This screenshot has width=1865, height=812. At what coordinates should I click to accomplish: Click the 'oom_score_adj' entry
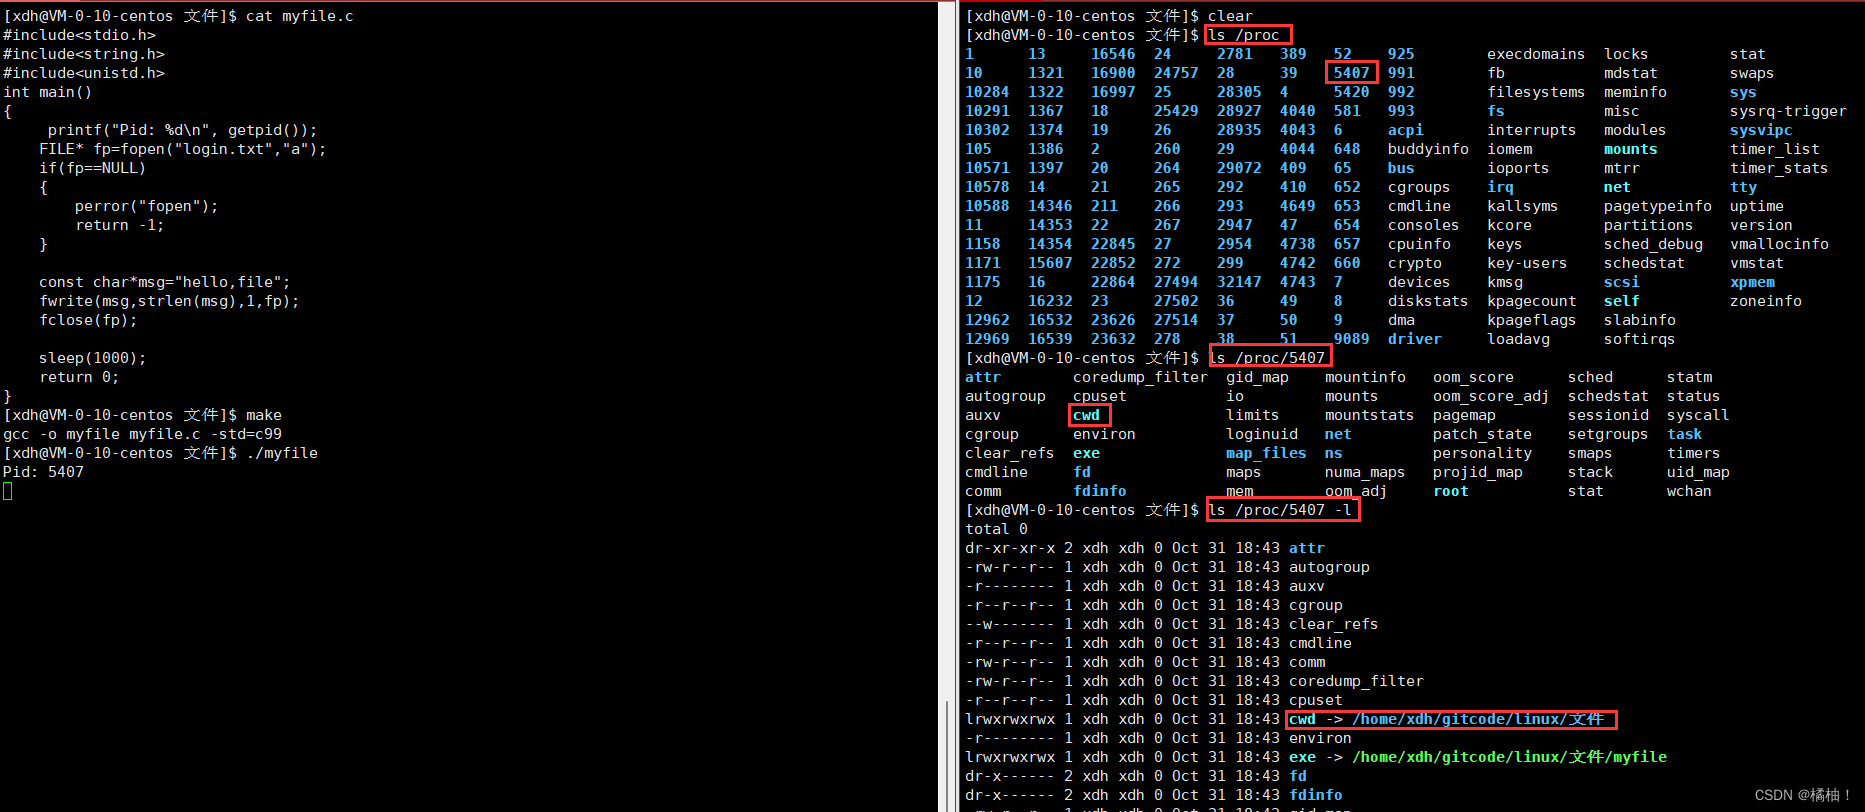1491,396
